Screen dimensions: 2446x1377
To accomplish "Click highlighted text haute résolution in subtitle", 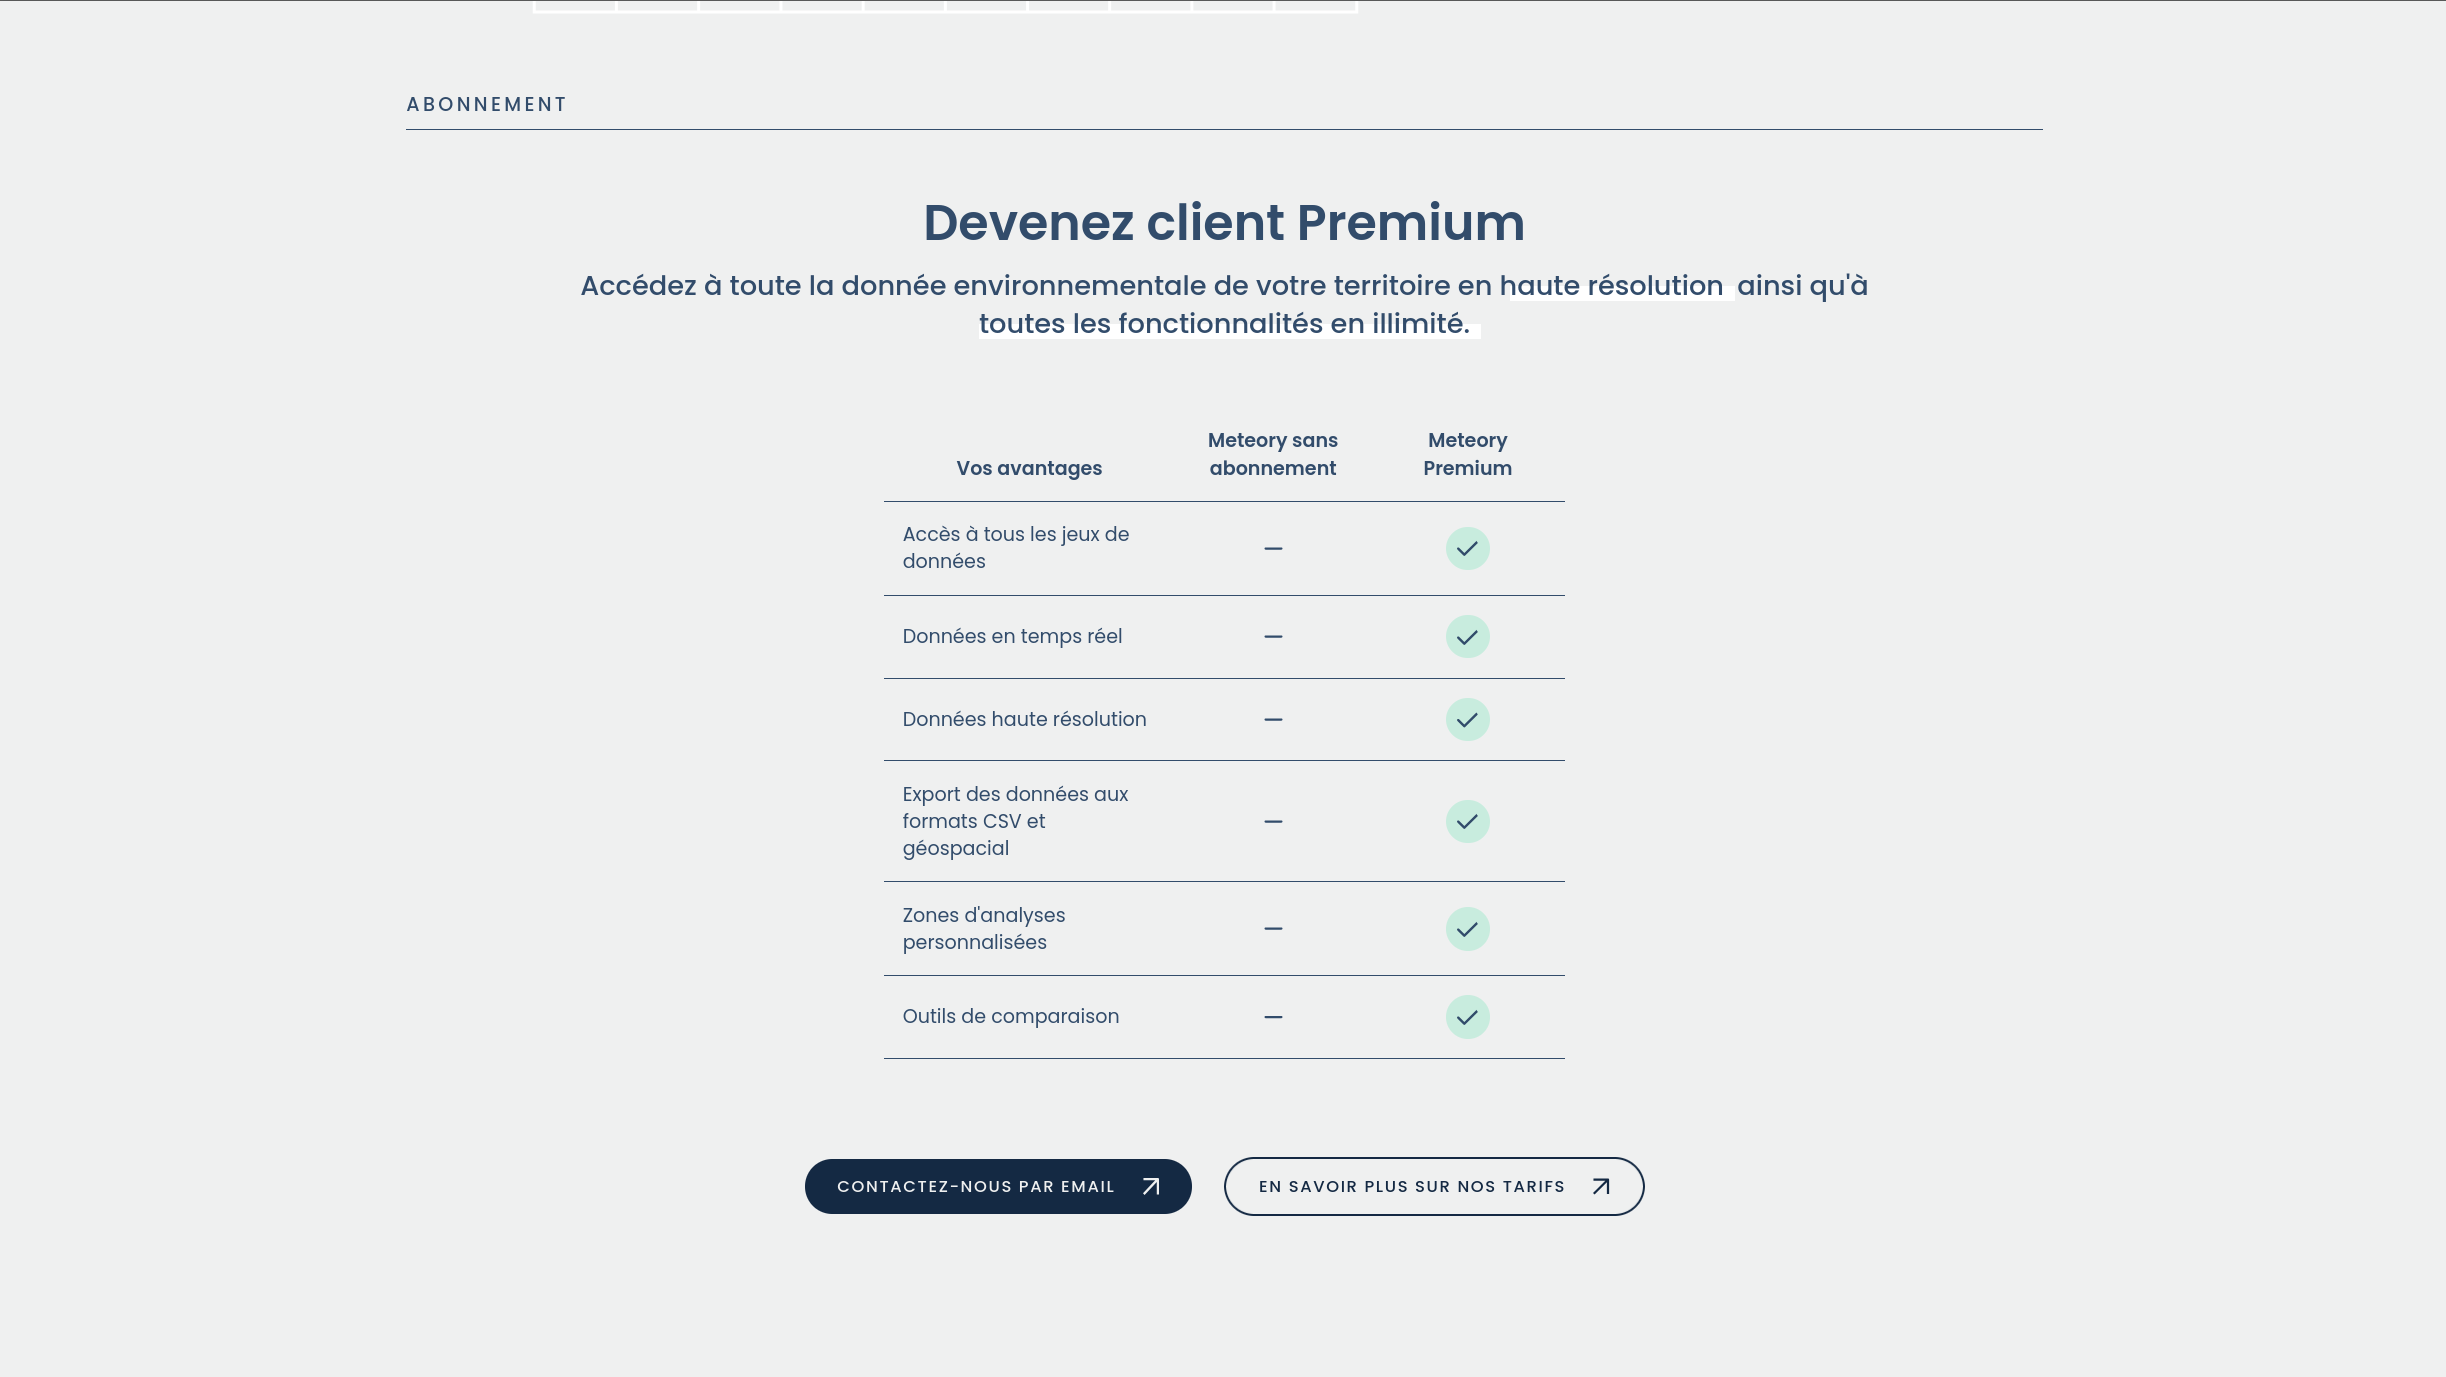I will [x=1611, y=286].
